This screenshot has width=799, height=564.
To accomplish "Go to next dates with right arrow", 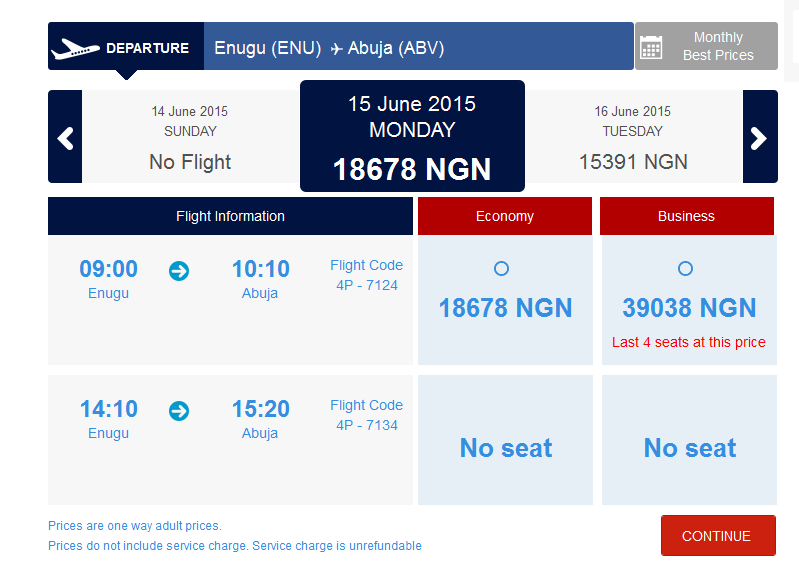I will pos(760,137).
